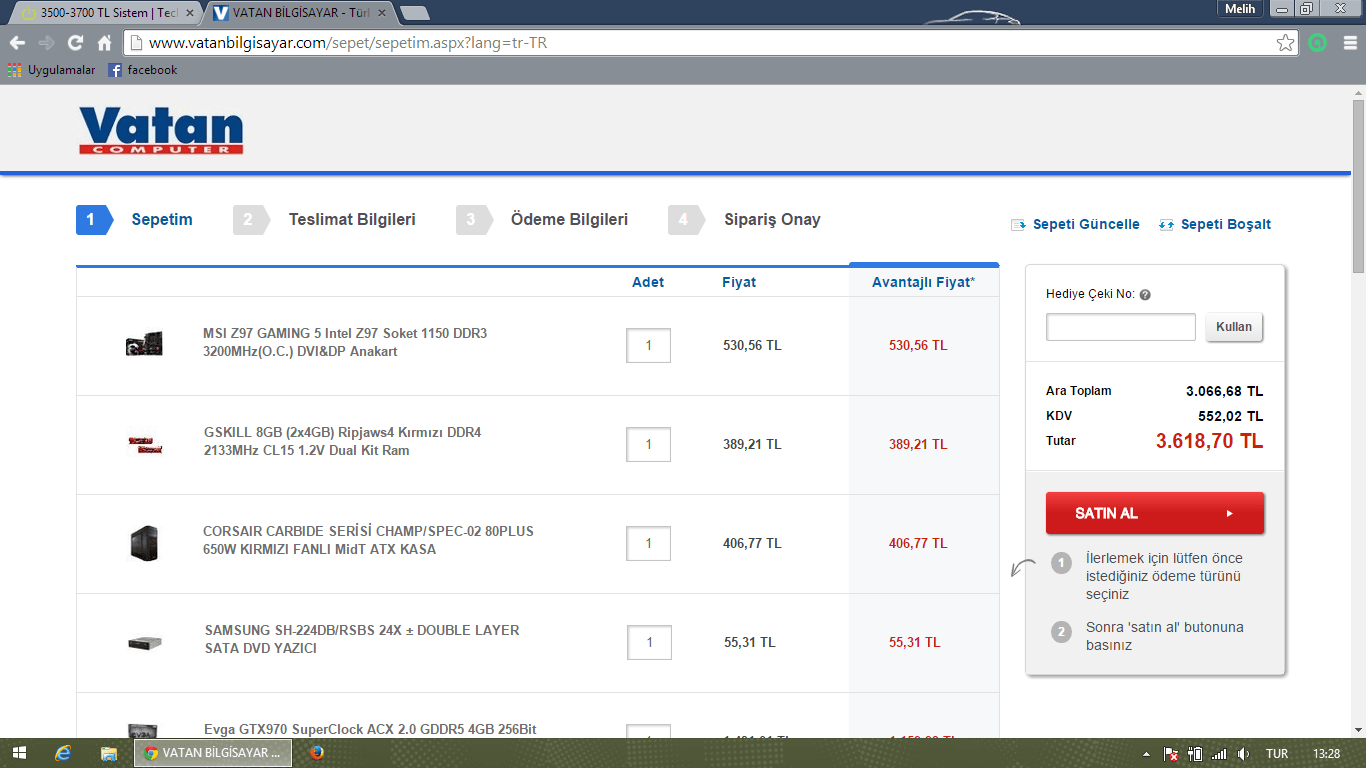Apply the gift code with Kullan
The image size is (1366, 768).
[1234, 327]
